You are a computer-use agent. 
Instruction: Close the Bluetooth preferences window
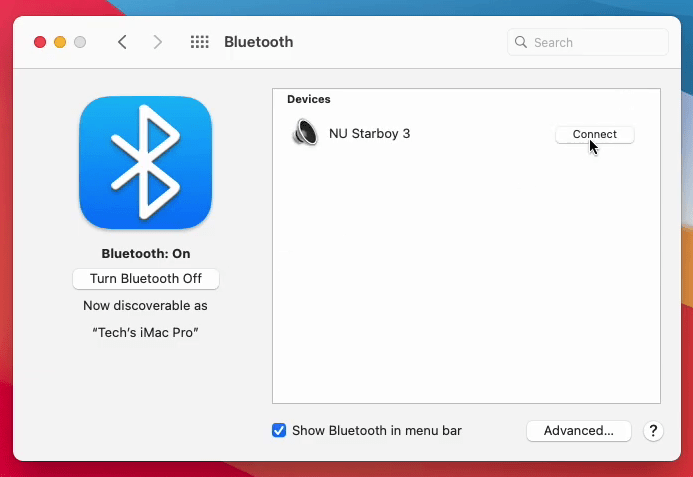pyautogui.click(x=40, y=42)
